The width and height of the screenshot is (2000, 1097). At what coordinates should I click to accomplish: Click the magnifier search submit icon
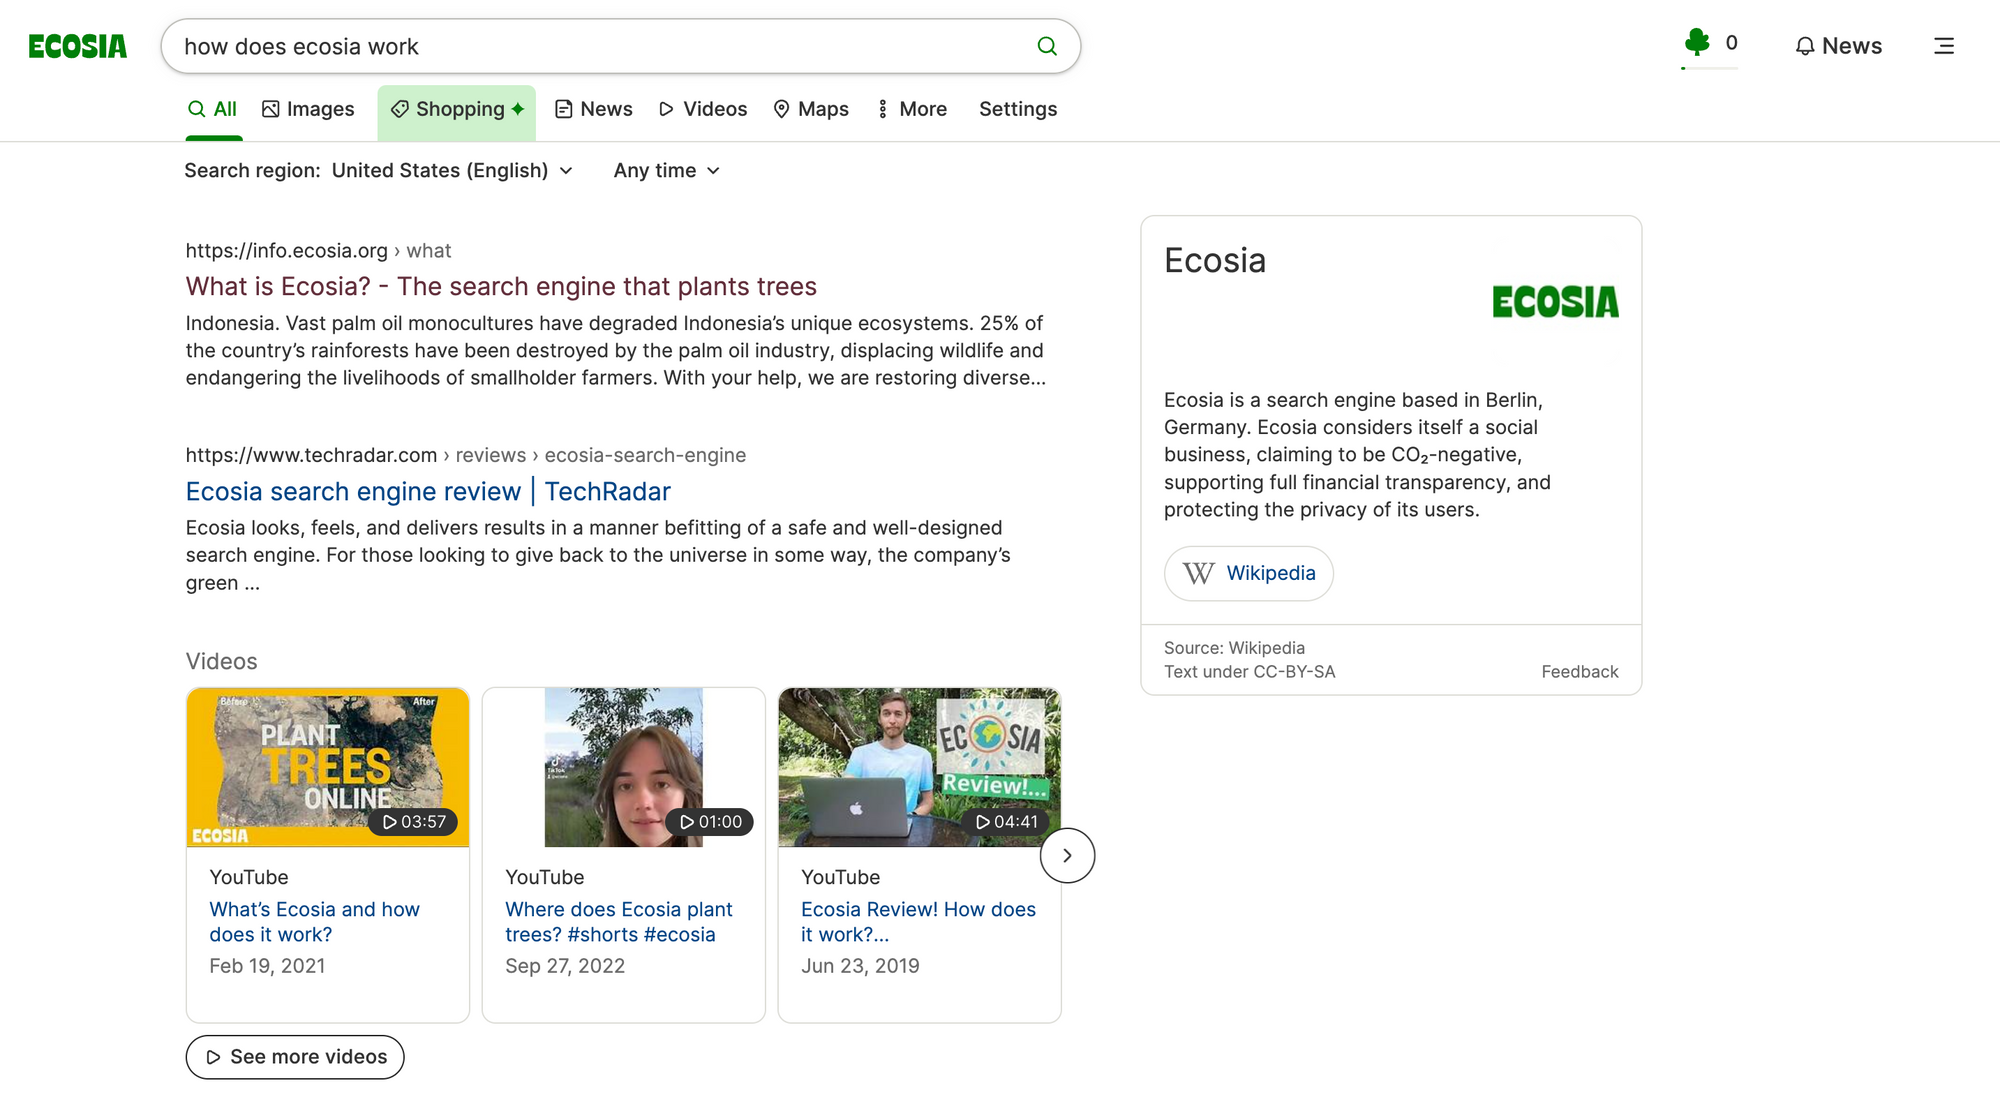coord(1047,46)
